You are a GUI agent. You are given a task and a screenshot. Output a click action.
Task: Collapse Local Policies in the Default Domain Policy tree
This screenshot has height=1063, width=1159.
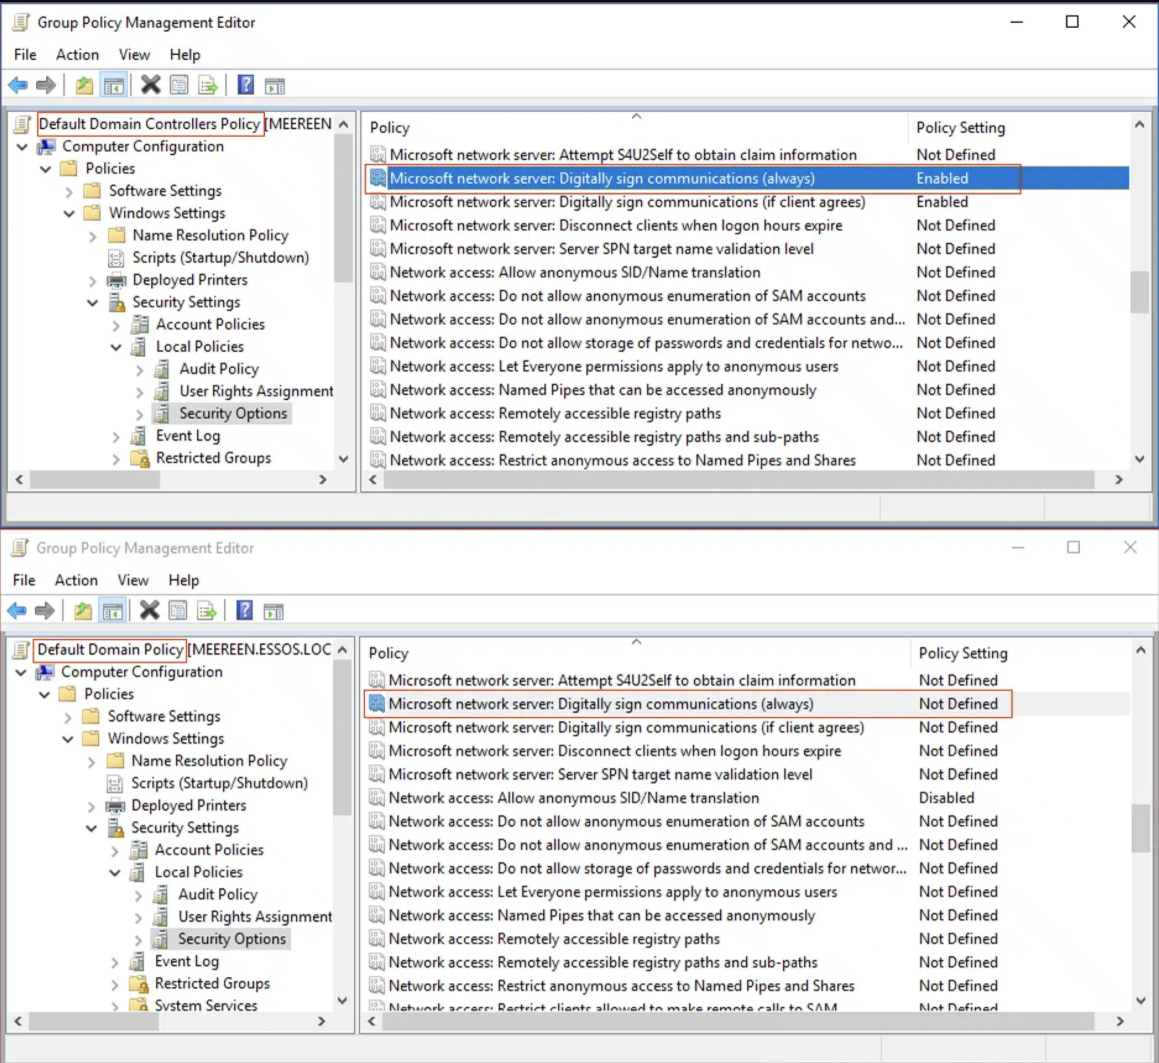point(115,873)
